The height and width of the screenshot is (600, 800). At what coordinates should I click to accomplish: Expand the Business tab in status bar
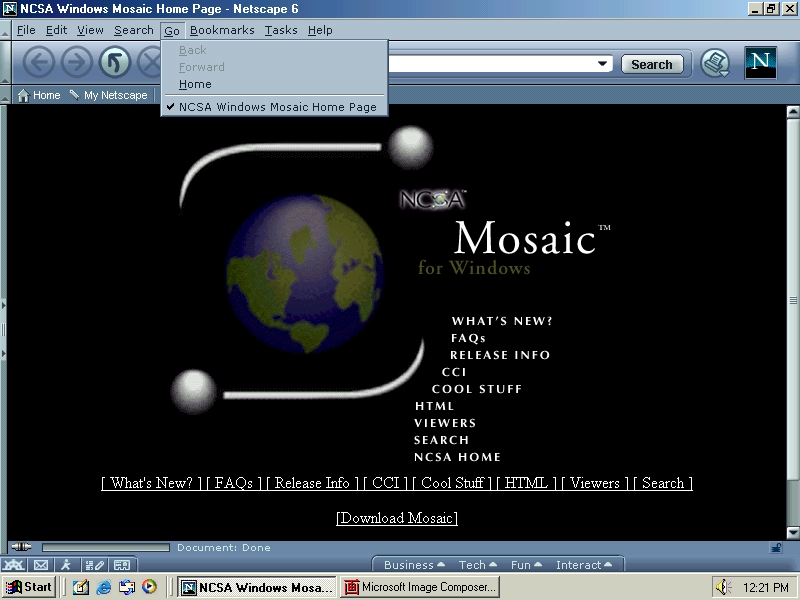pos(414,565)
